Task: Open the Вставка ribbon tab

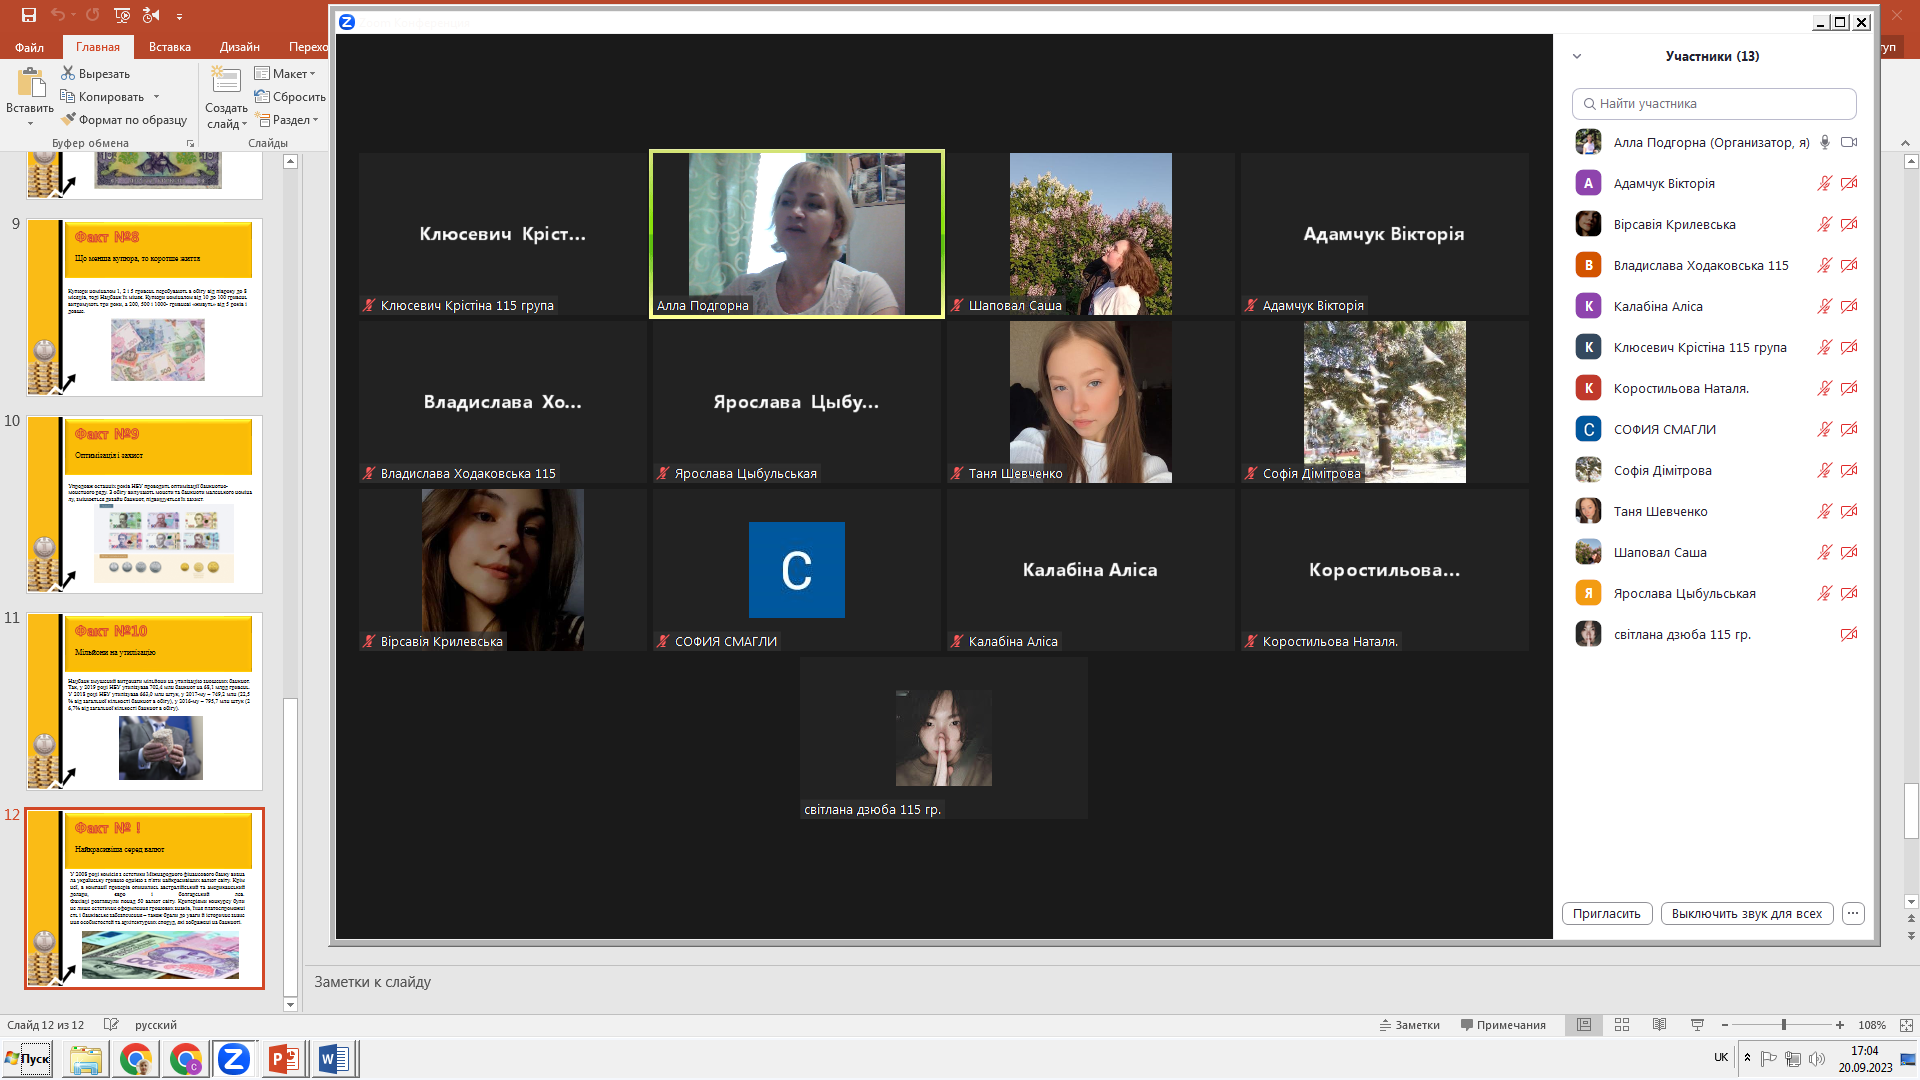Action: click(x=169, y=47)
